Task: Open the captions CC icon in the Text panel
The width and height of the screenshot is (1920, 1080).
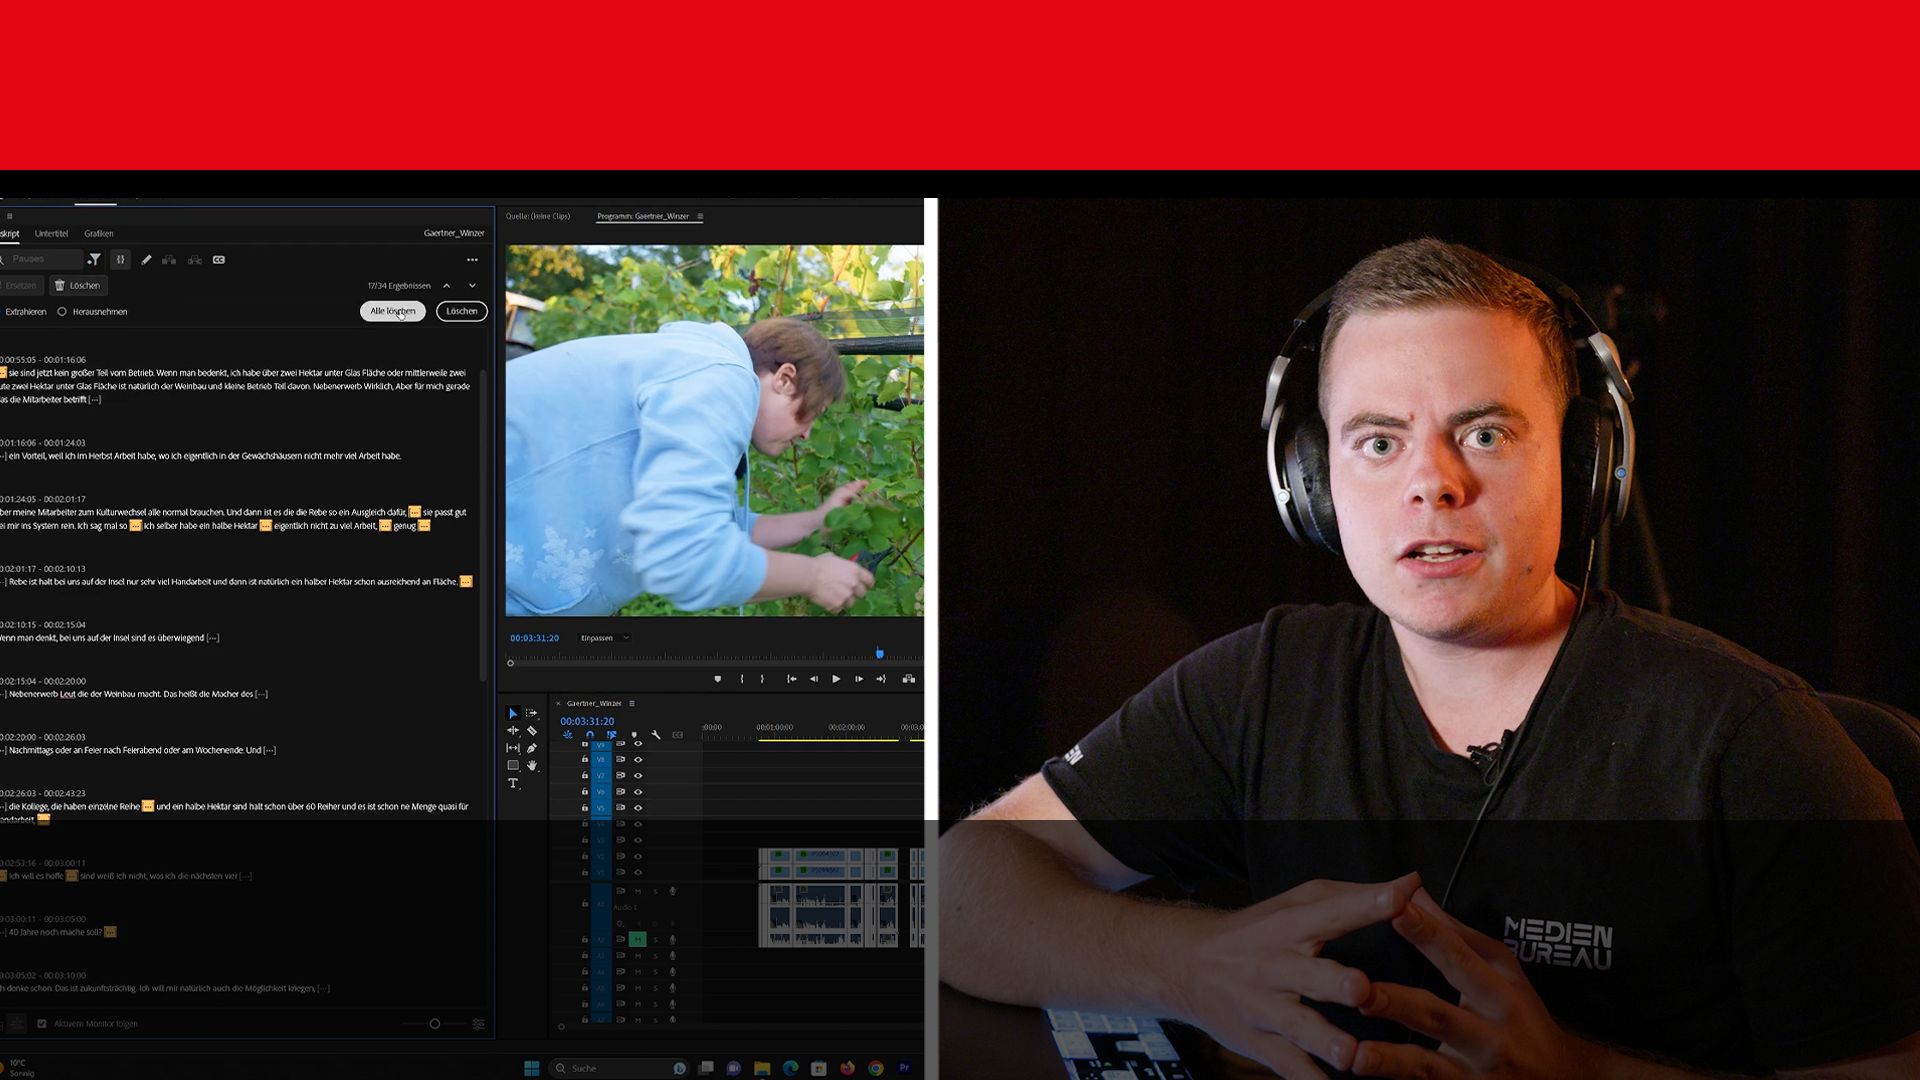Action: [x=219, y=260]
